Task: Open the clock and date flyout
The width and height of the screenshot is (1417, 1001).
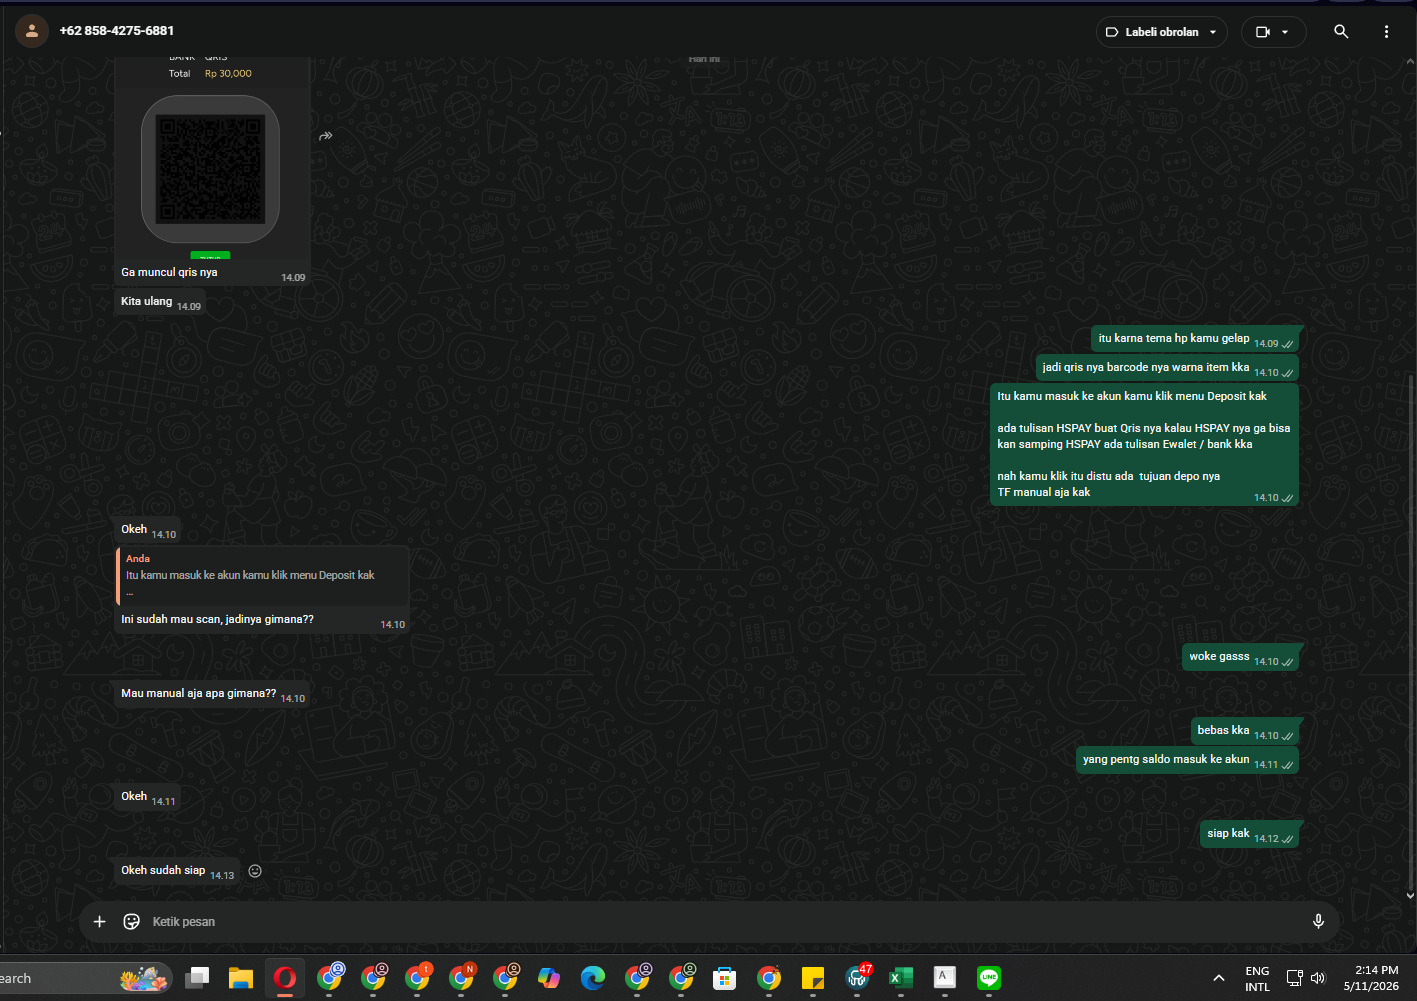Action: [x=1371, y=978]
